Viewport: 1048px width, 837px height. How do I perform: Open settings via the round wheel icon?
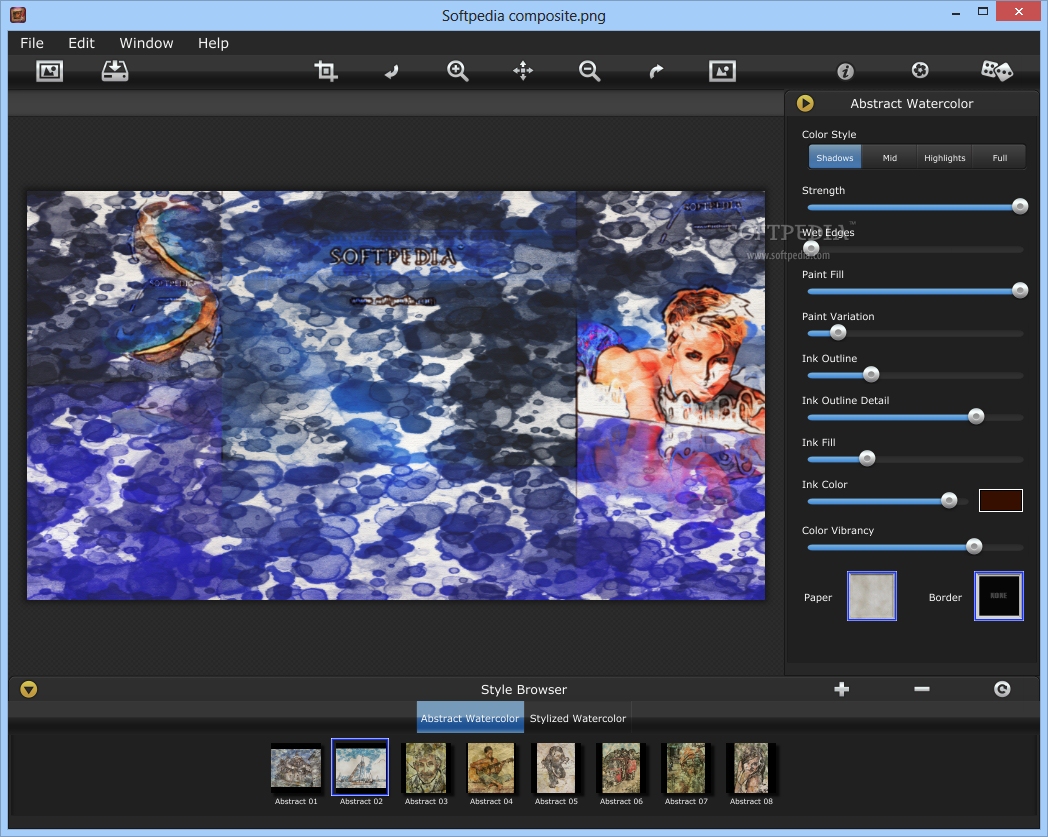920,70
